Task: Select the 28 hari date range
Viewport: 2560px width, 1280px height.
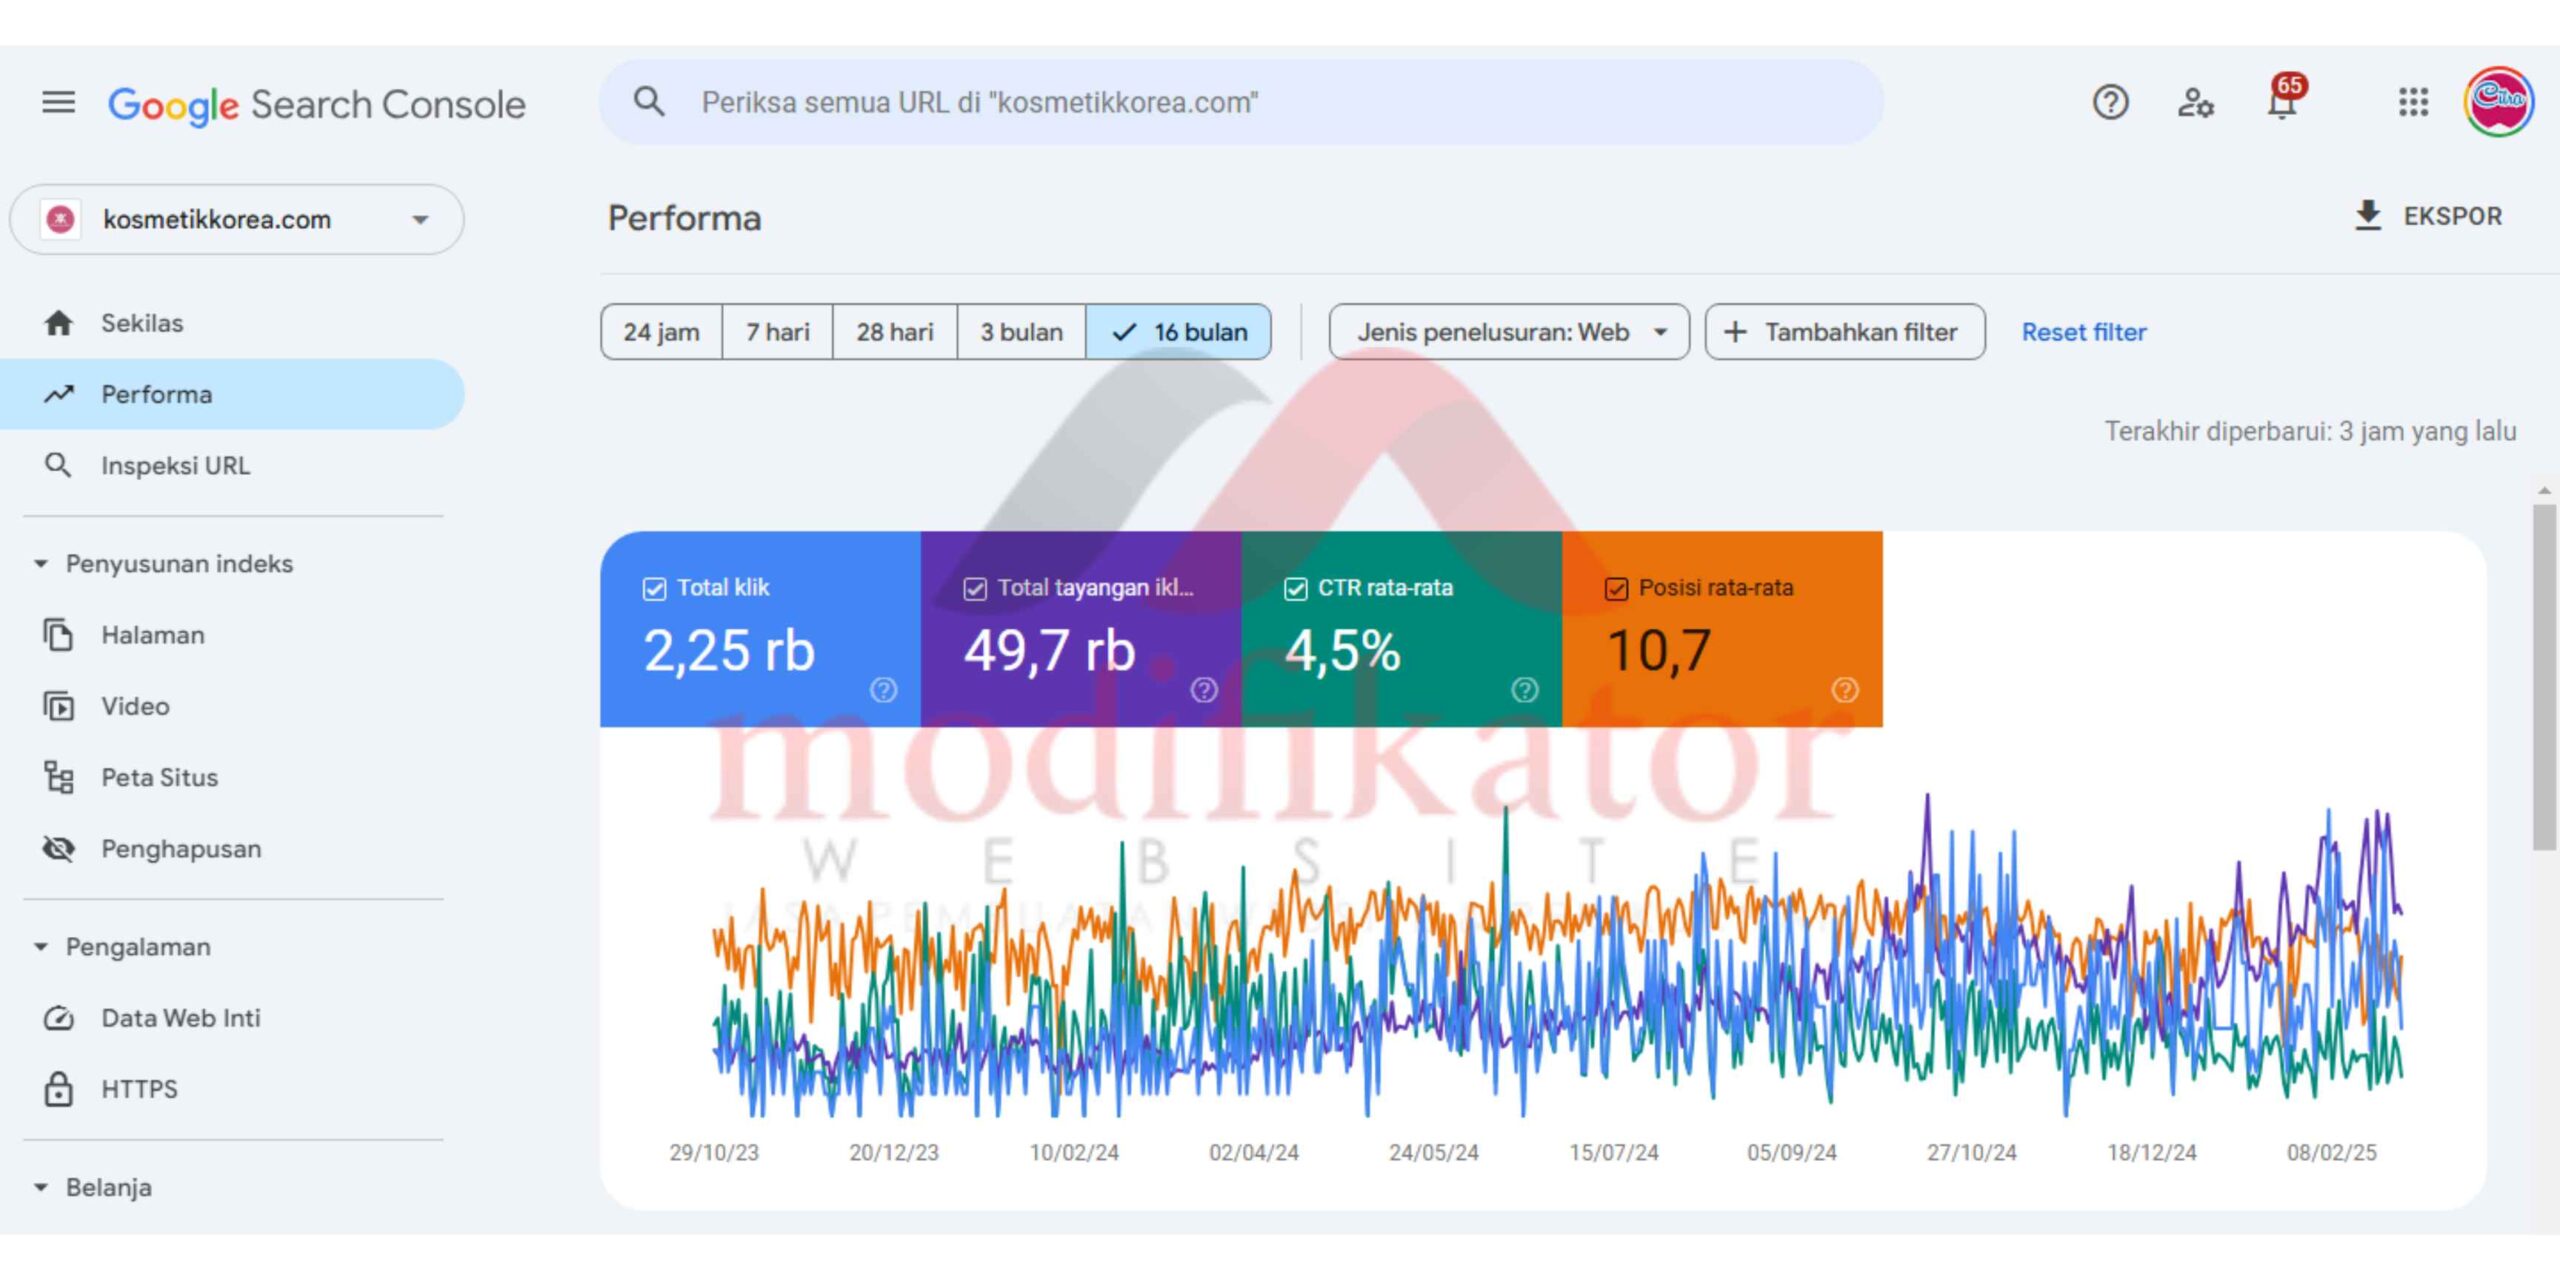Action: coord(895,332)
